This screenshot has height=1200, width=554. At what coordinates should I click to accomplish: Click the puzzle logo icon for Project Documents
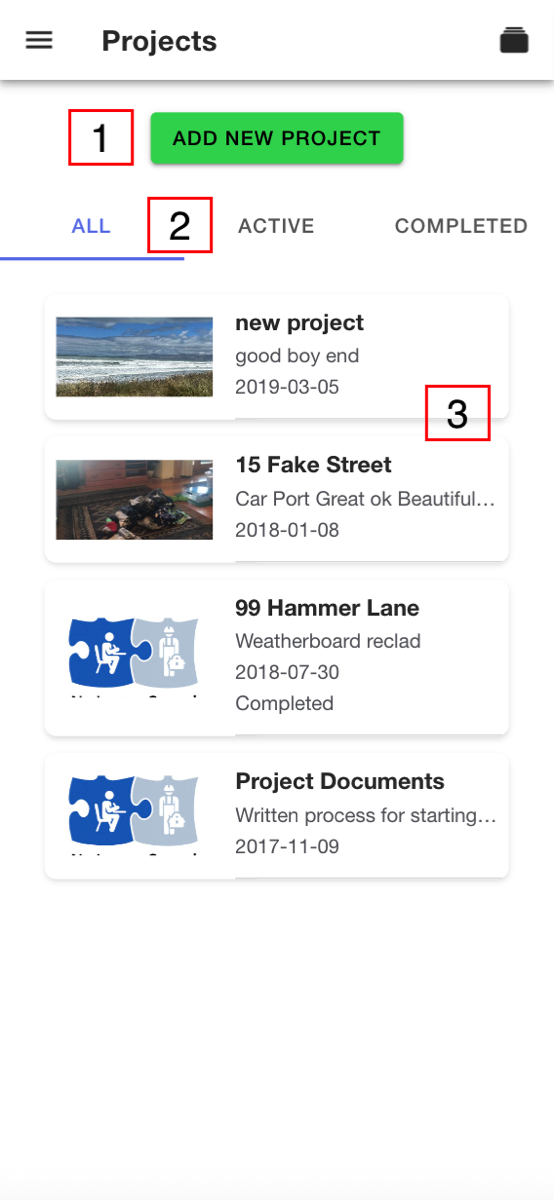pyautogui.click(x=134, y=815)
